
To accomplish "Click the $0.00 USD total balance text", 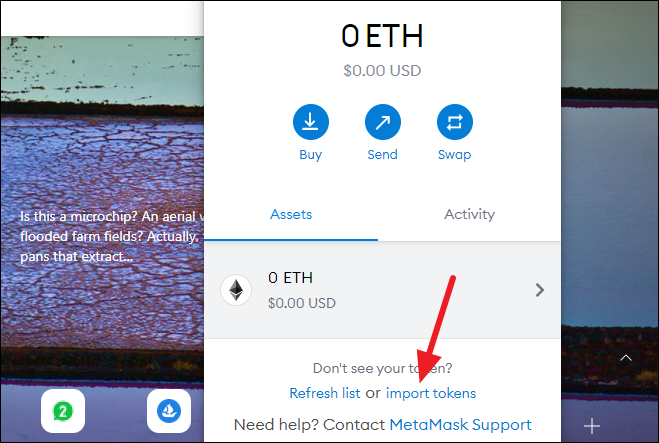I will (382, 71).
